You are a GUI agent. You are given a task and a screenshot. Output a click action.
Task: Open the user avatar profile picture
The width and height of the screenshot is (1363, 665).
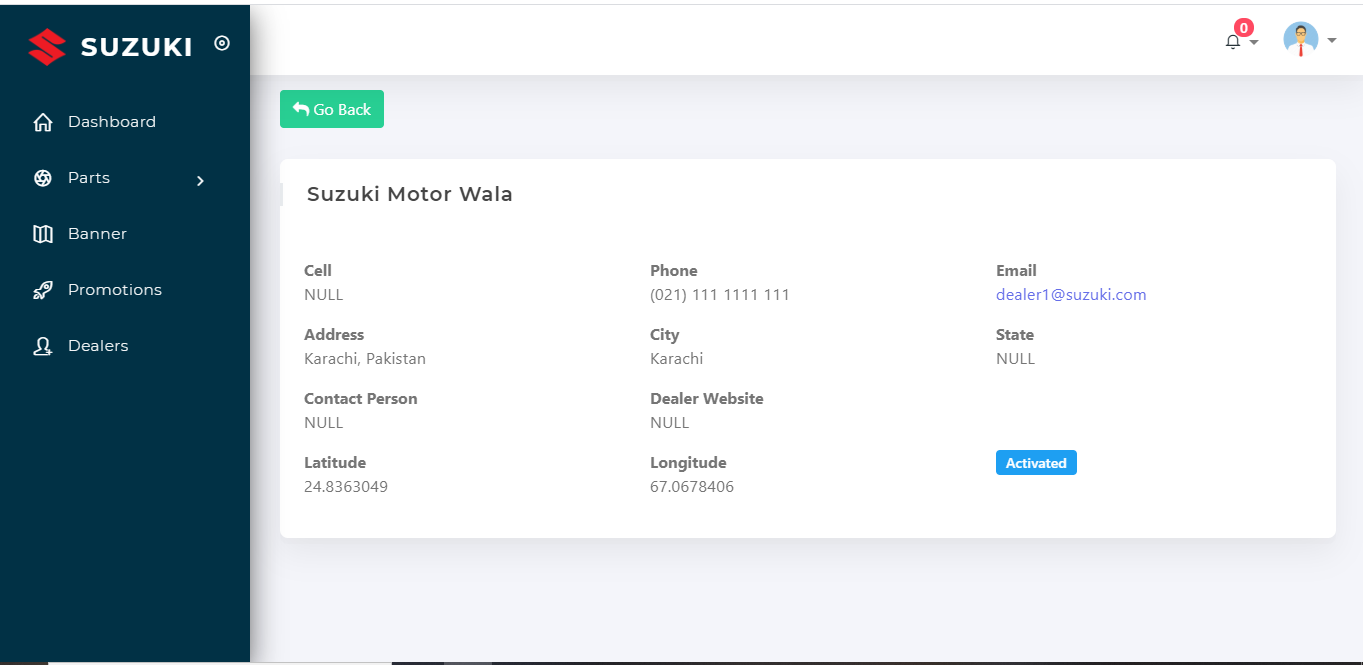(1301, 39)
